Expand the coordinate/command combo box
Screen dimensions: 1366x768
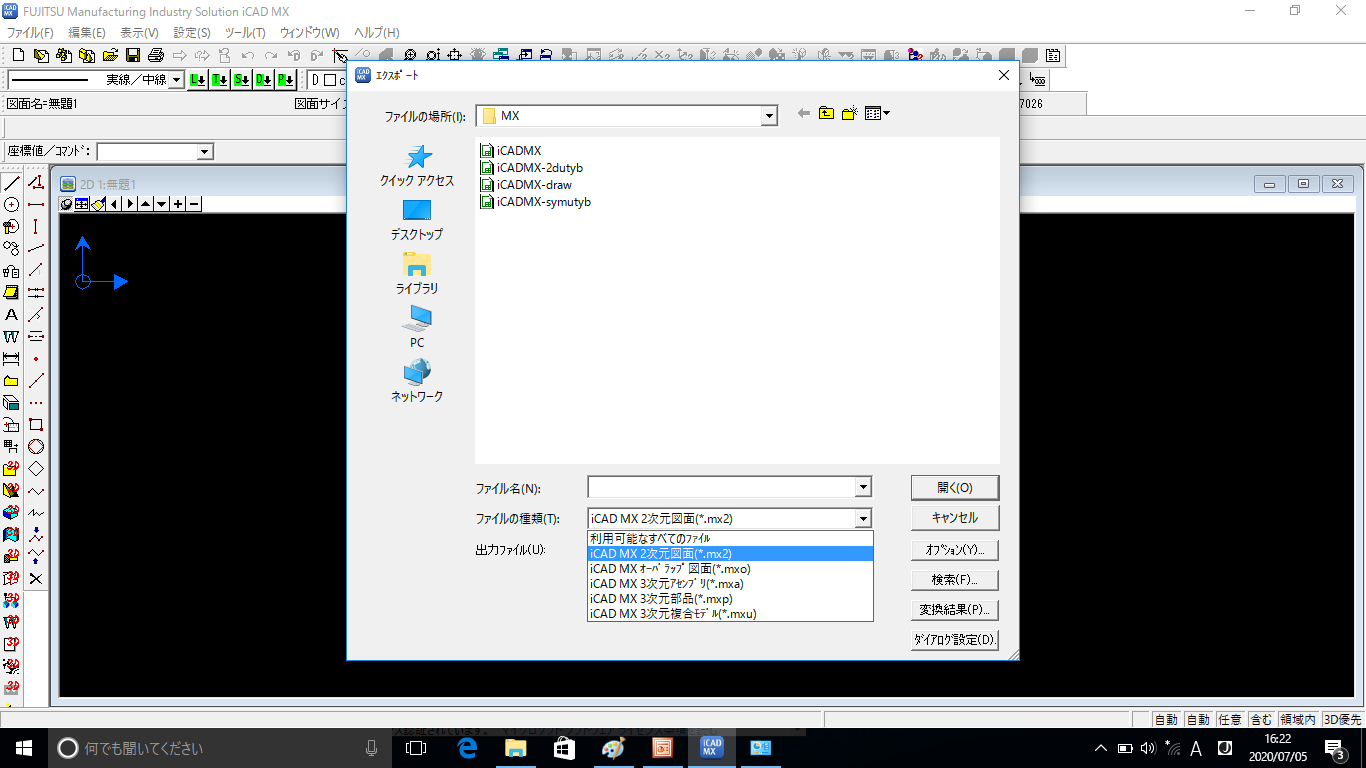click(205, 151)
